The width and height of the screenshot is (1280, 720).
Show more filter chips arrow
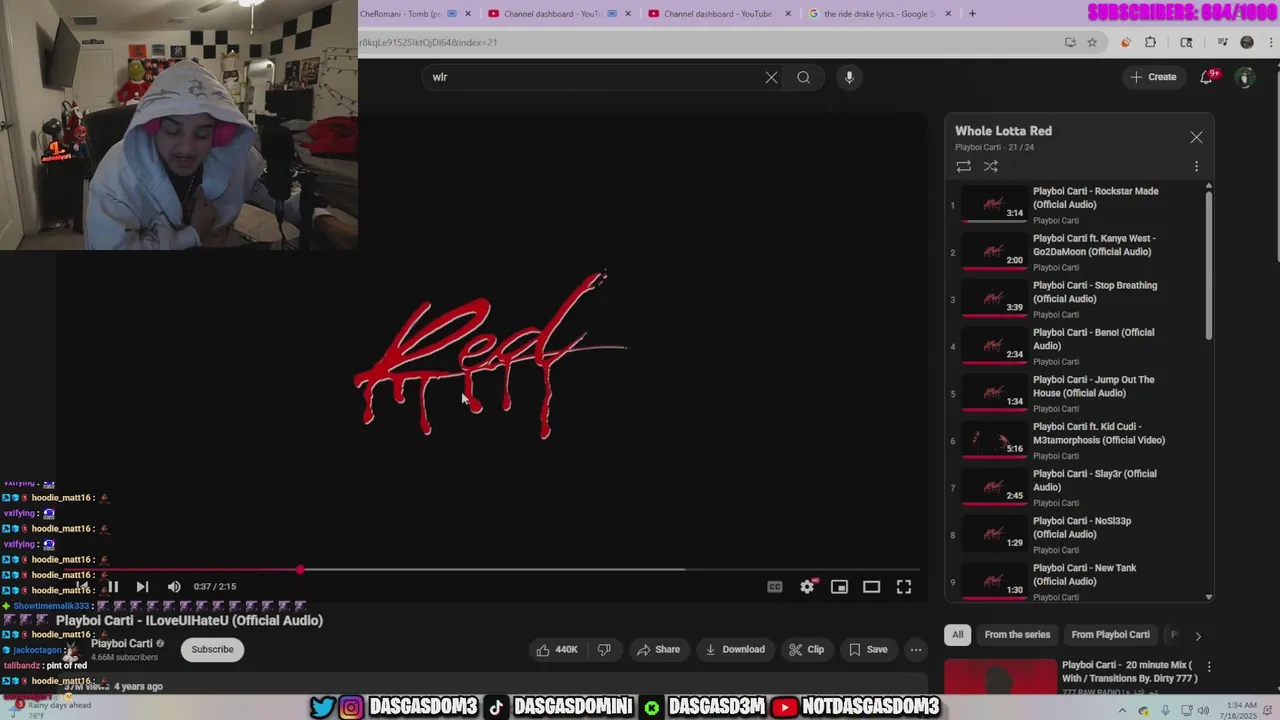coord(1198,635)
